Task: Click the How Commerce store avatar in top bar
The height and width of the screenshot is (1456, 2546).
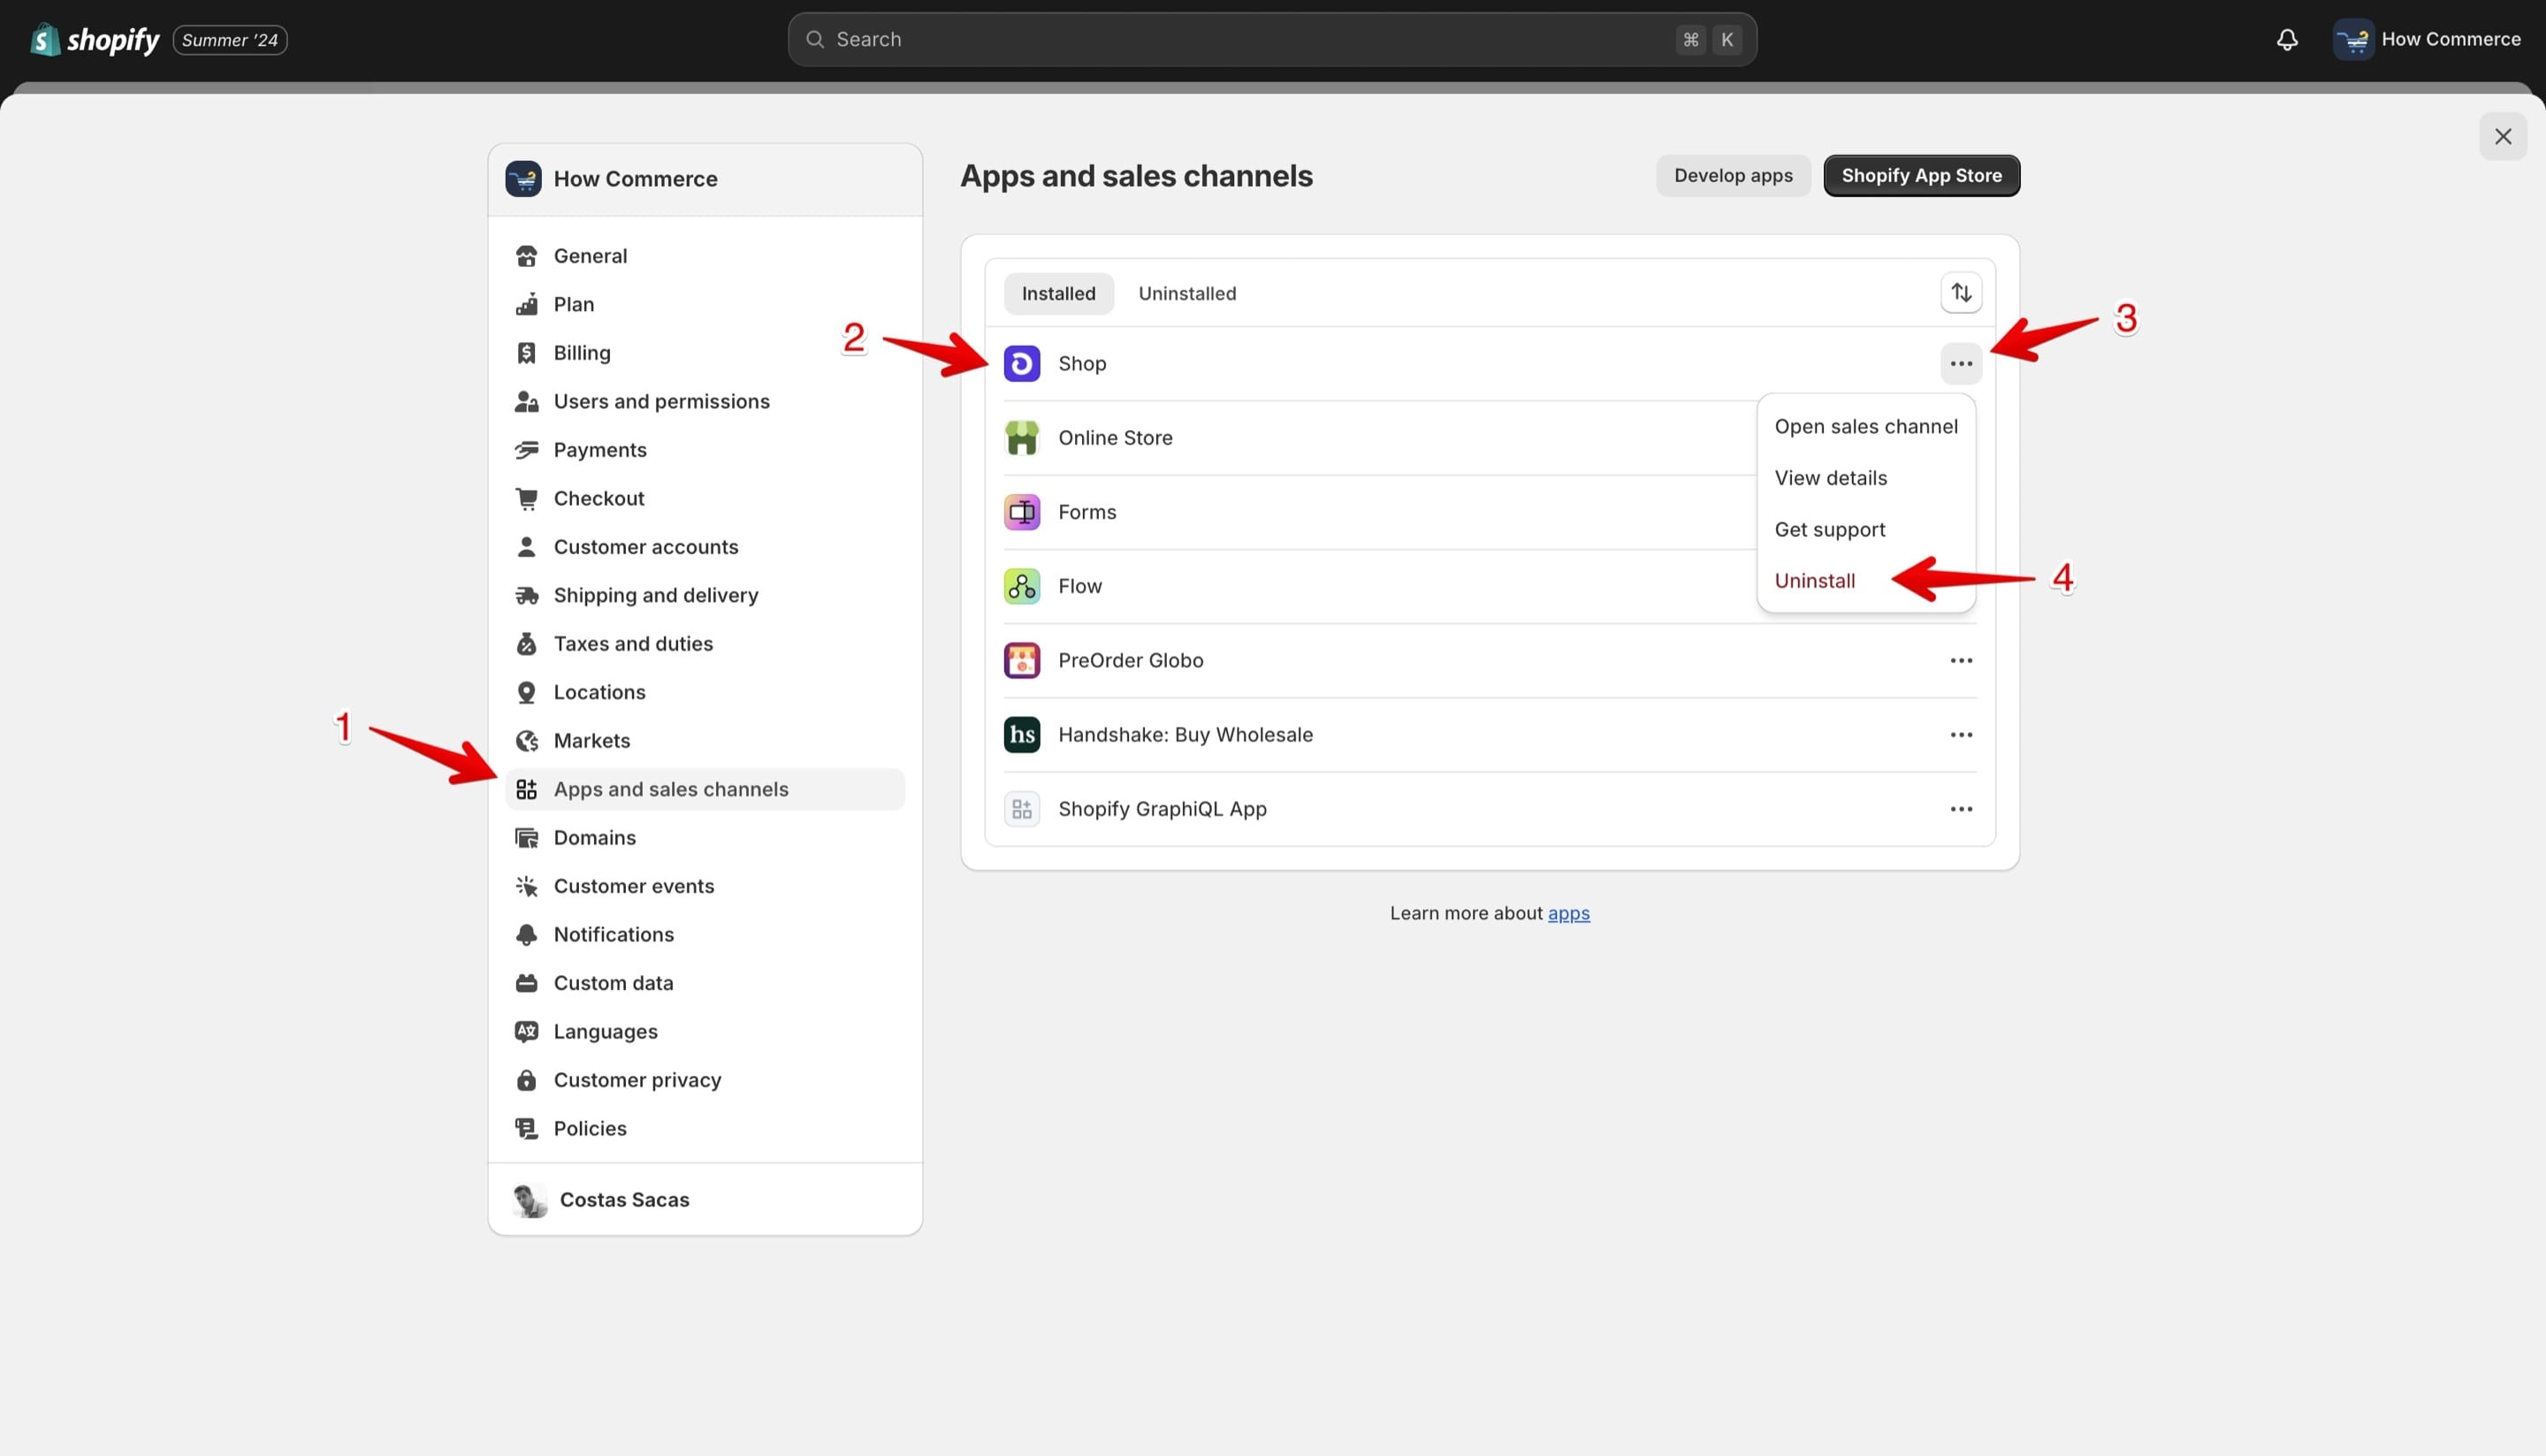Action: pyautogui.click(x=2353, y=40)
